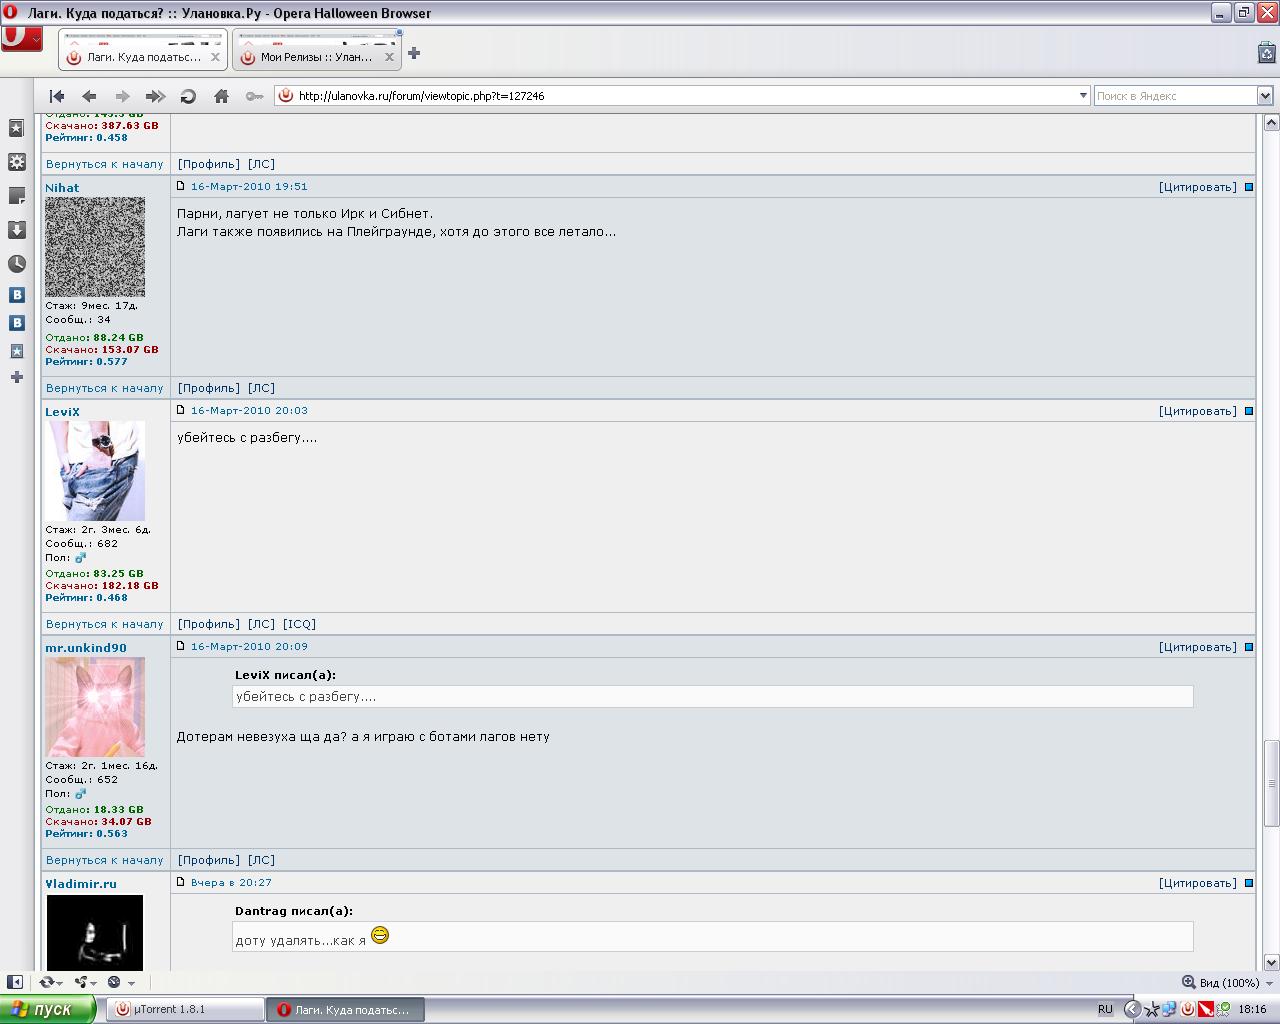Screen dimensions: 1280x1024
Task: Add a new panel with plus icon
Action: point(17,377)
